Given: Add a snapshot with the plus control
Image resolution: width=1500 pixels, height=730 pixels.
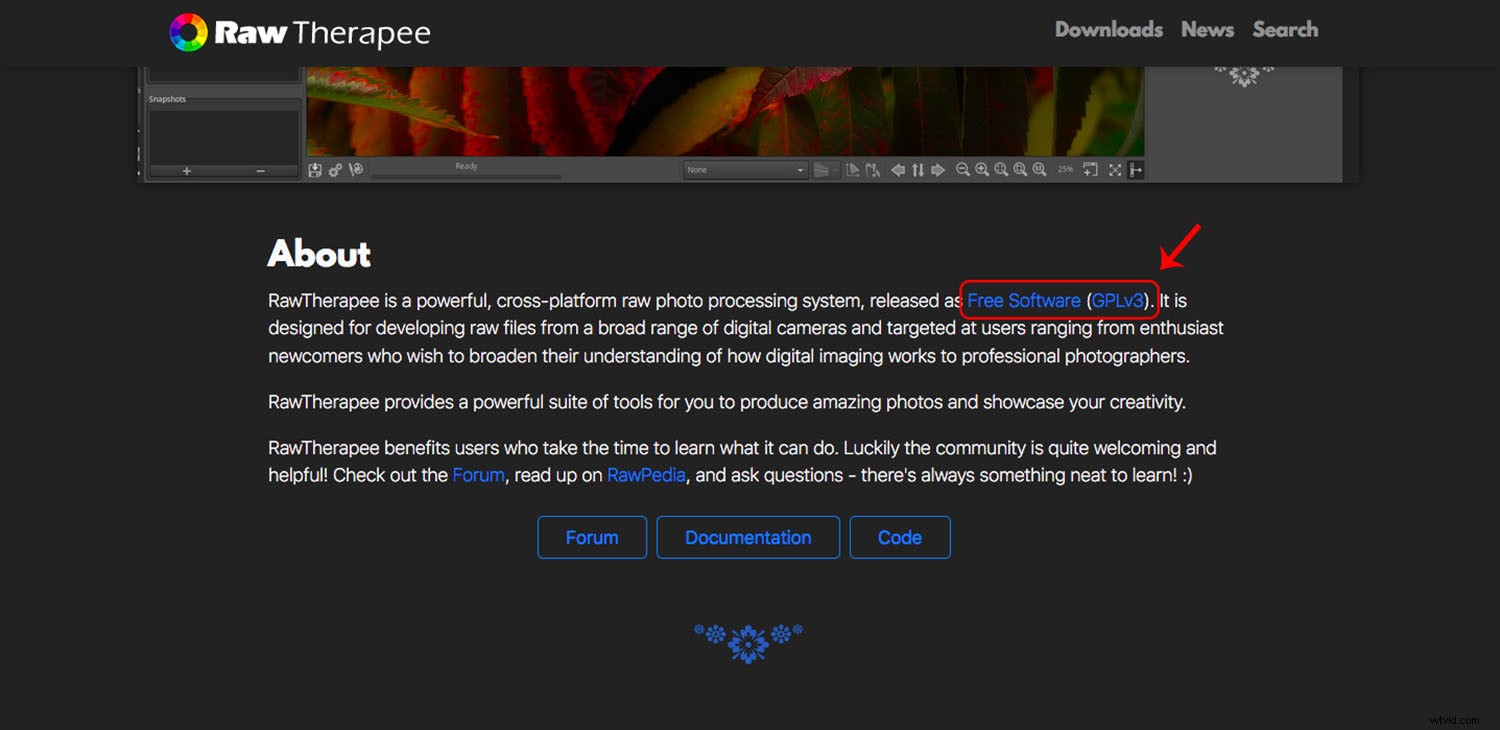Looking at the screenshot, I should click(186, 171).
